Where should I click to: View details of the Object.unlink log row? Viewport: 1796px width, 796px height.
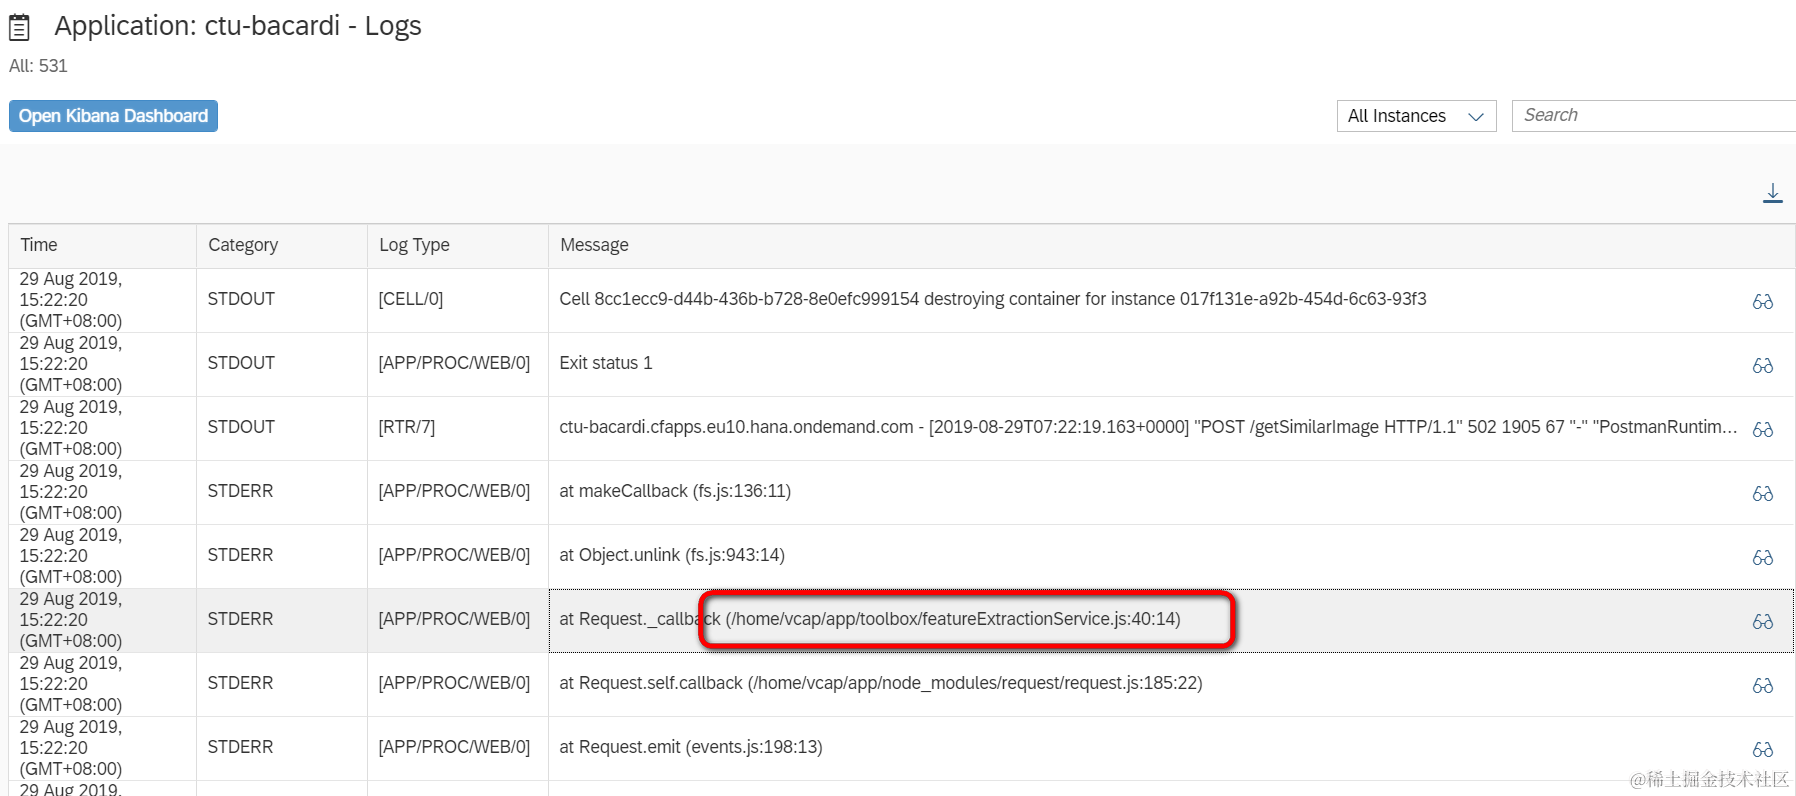pyautogui.click(x=1762, y=557)
